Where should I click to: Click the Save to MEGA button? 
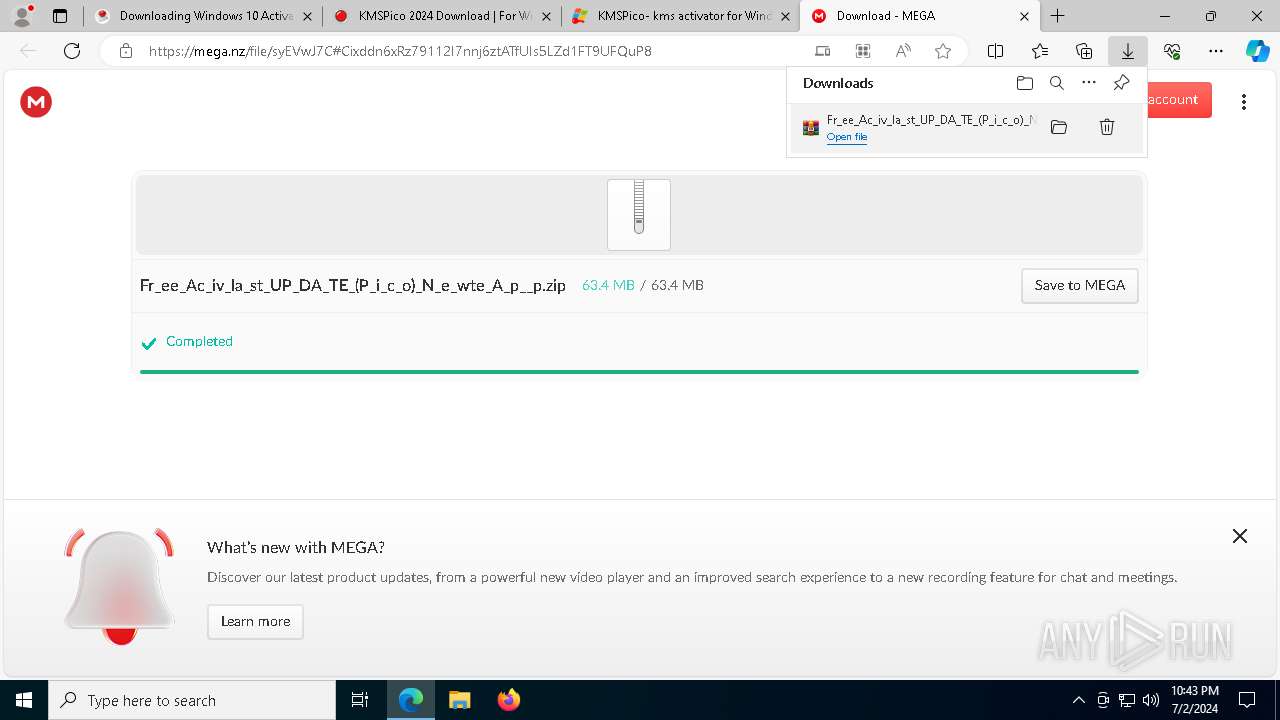tap(1080, 285)
